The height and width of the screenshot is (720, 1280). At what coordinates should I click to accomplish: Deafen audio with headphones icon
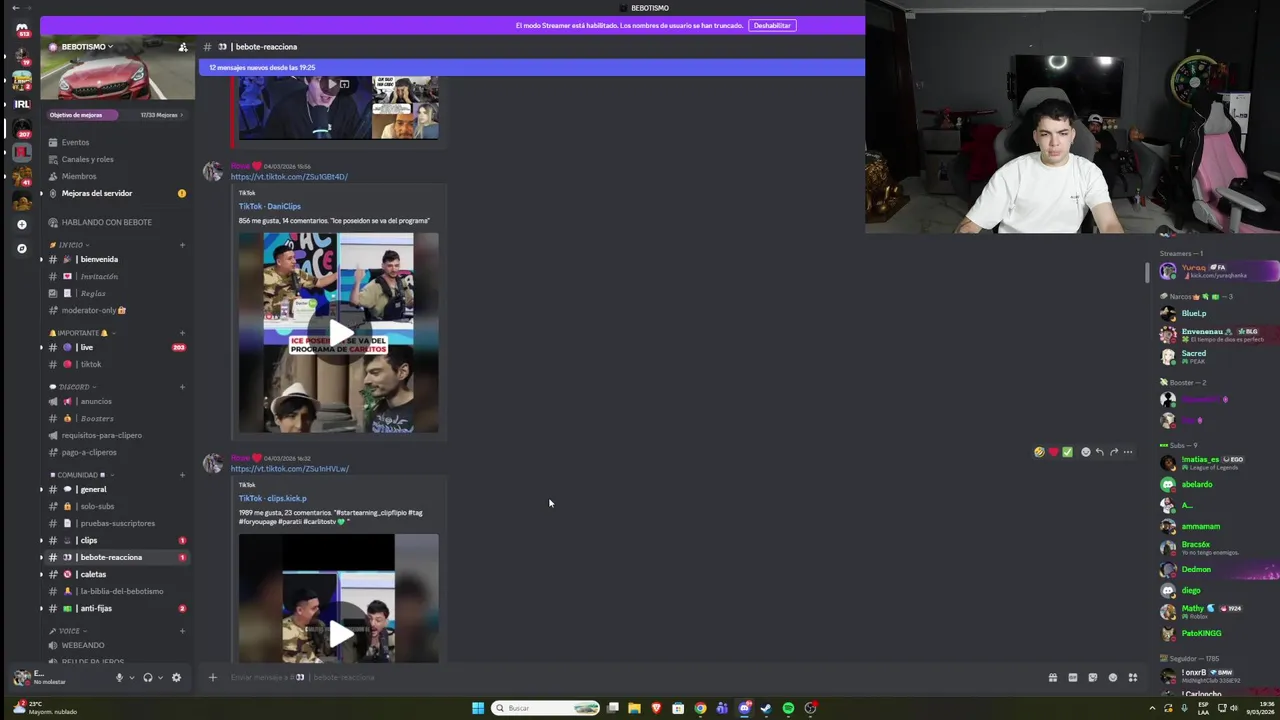(148, 677)
